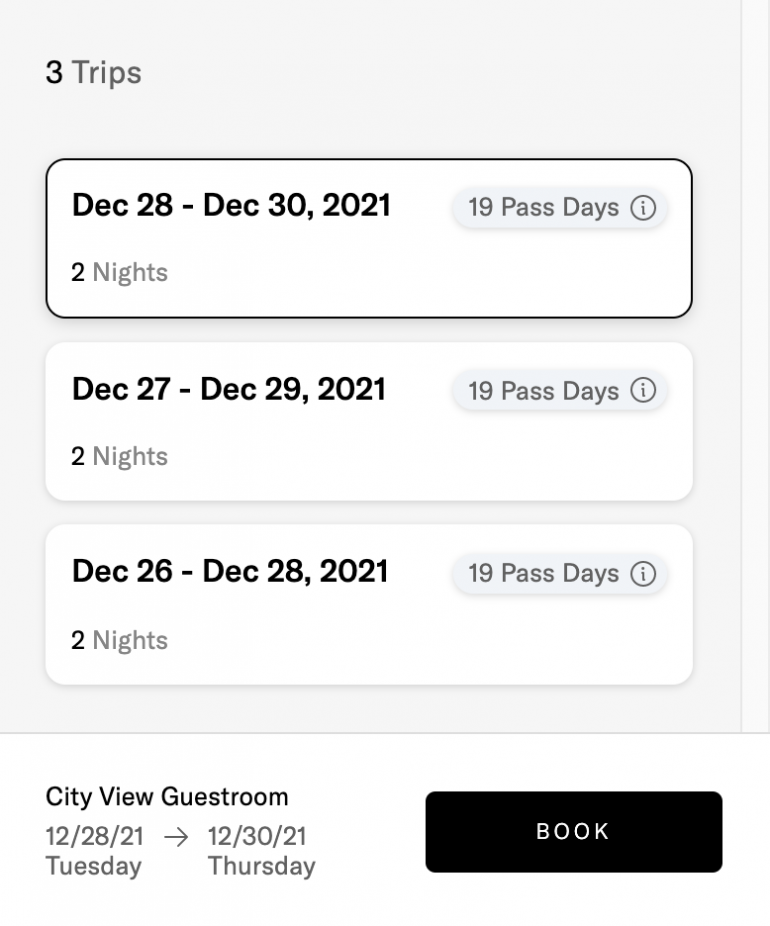Select the Dec 28 - Dec 30, 2021 trip card
This screenshot has width=770, height=926.
click(368, 238)
